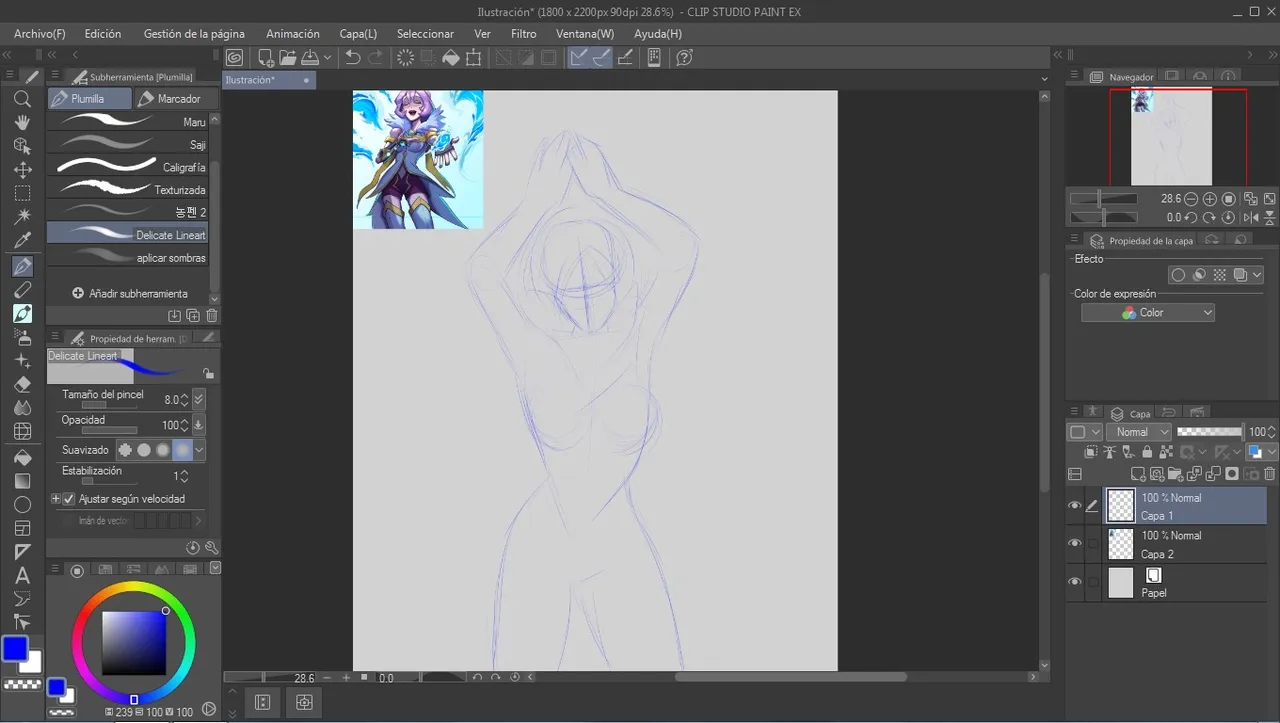Select the Pencil tool in the toolbar
This screenshot has width=1280, height=723.
pyautogui.click(x=22, y=290)
